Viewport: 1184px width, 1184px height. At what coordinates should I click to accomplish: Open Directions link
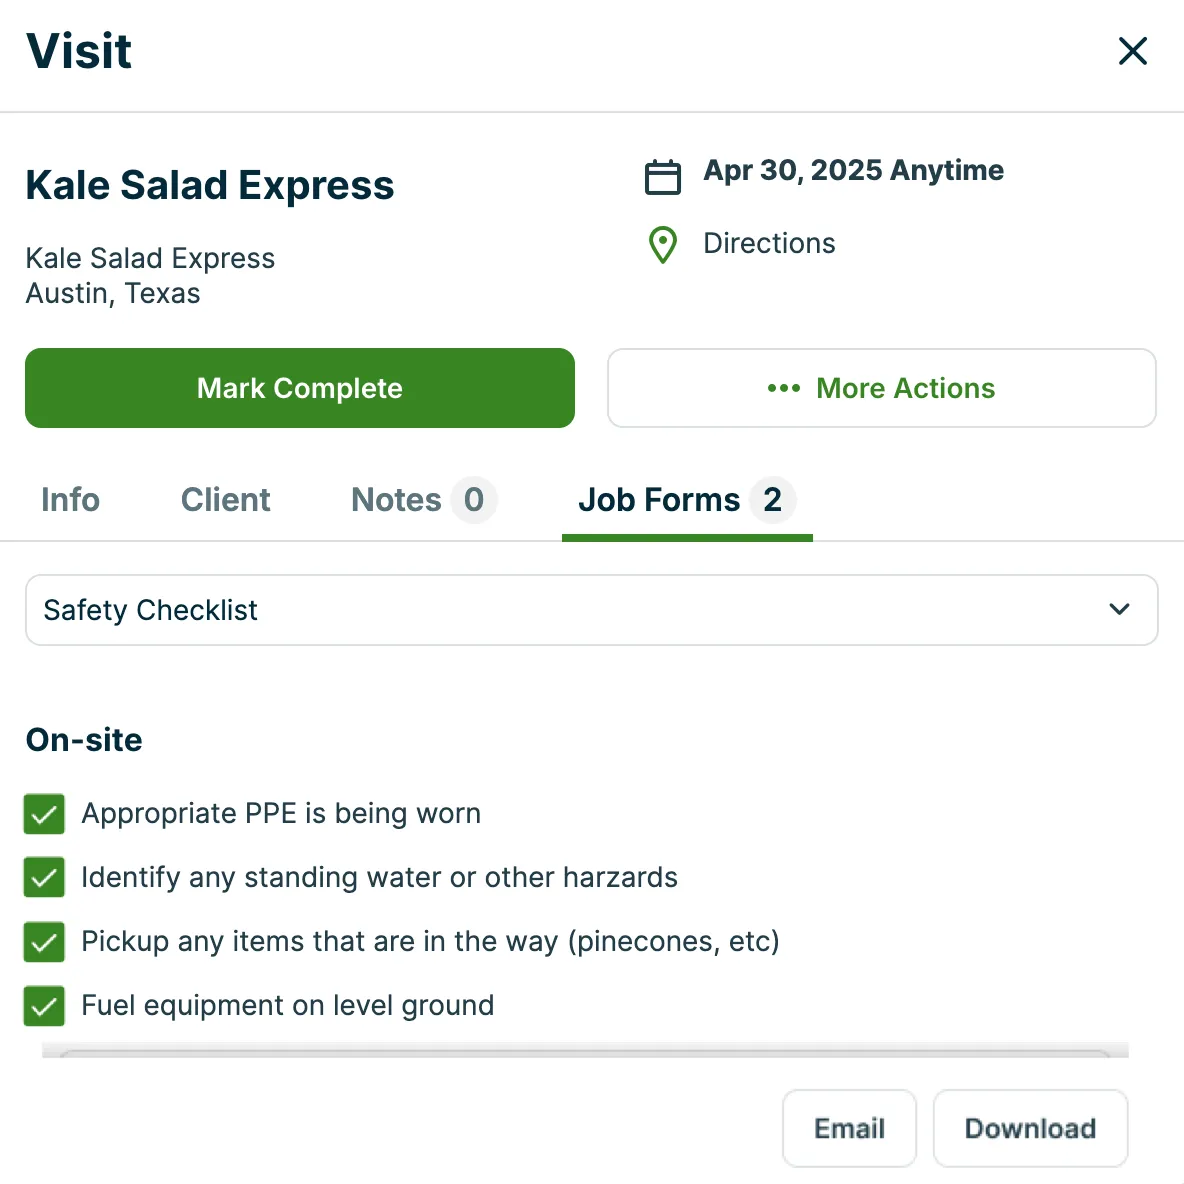coord(769,243)
